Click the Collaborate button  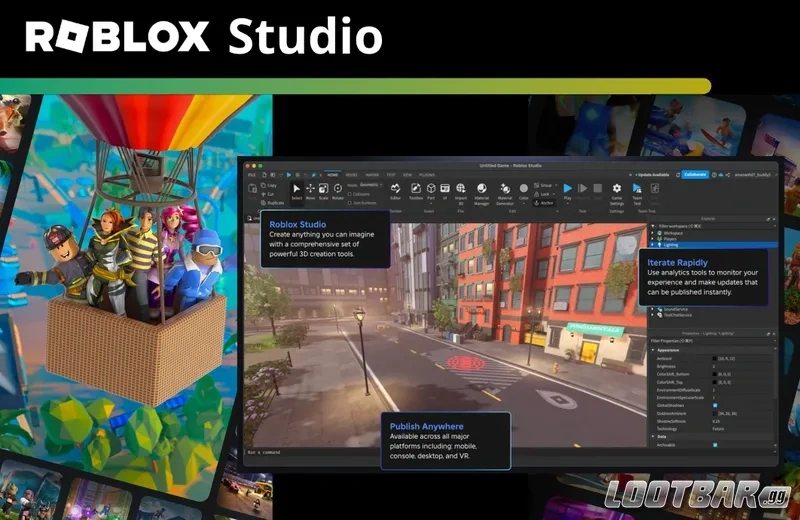tap(695, 175)
